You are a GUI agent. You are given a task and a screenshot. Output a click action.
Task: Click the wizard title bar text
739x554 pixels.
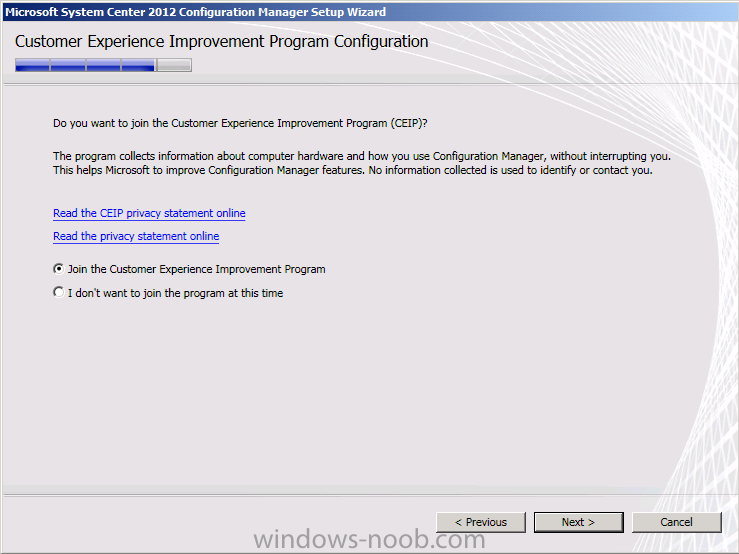click(x=195, y=12)
